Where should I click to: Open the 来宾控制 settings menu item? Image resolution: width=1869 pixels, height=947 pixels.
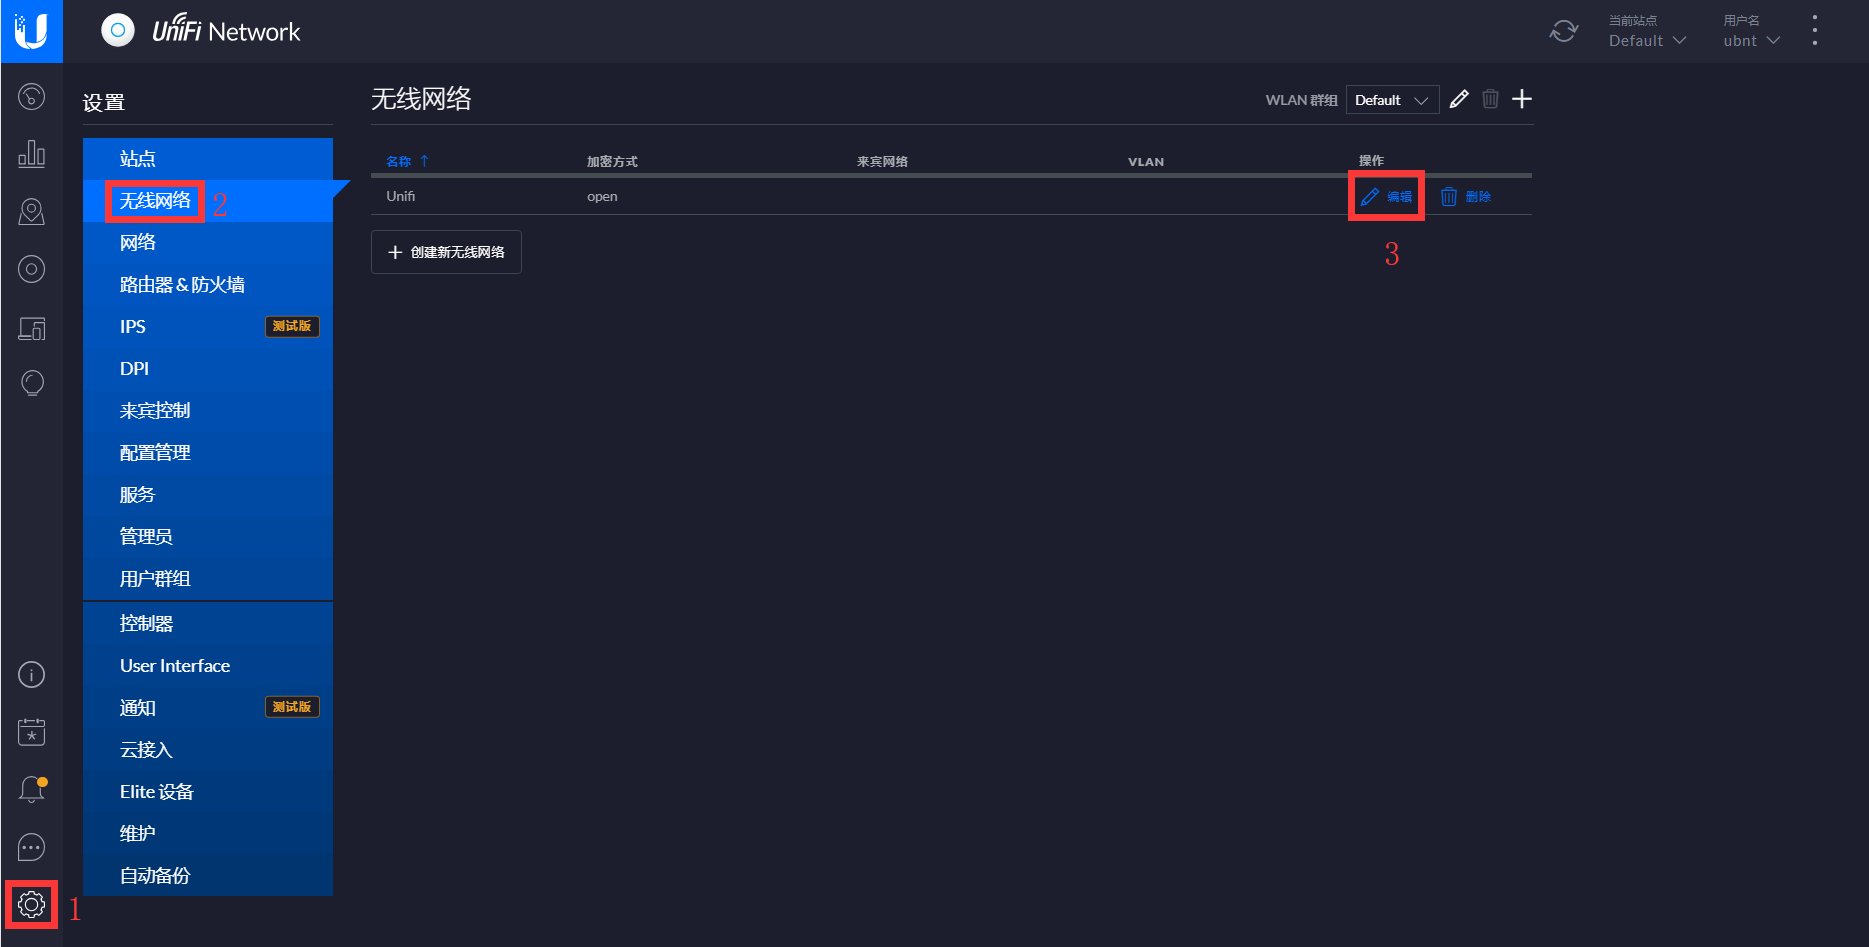(153, 410)
